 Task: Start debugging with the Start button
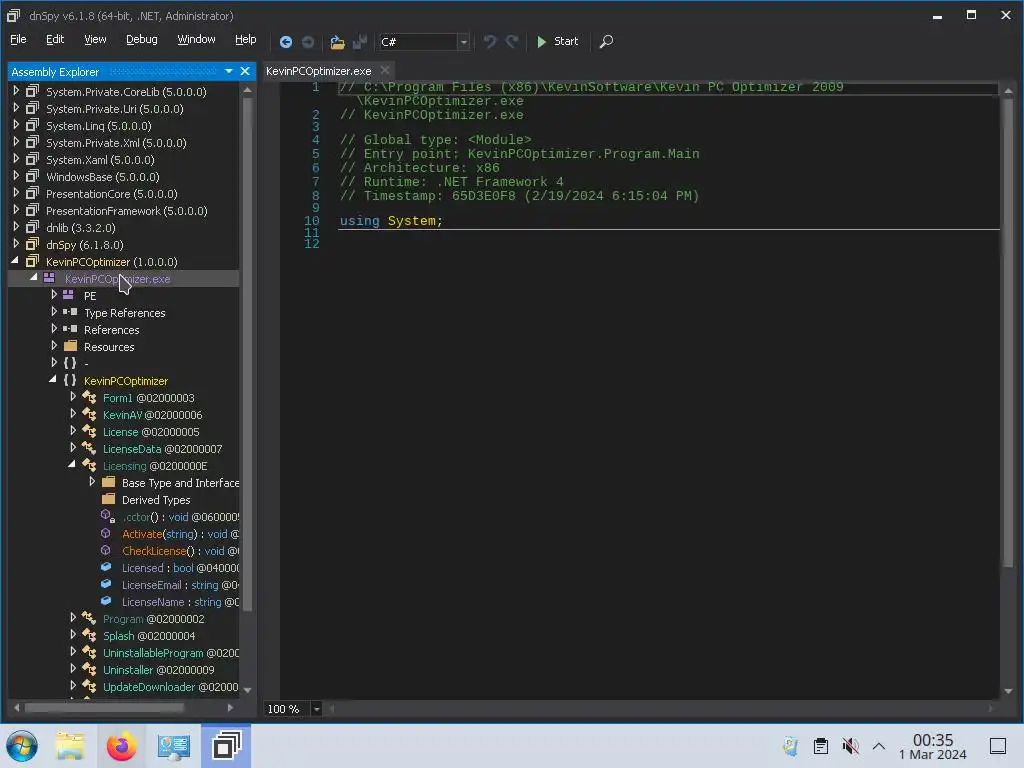tap(557, 41)
